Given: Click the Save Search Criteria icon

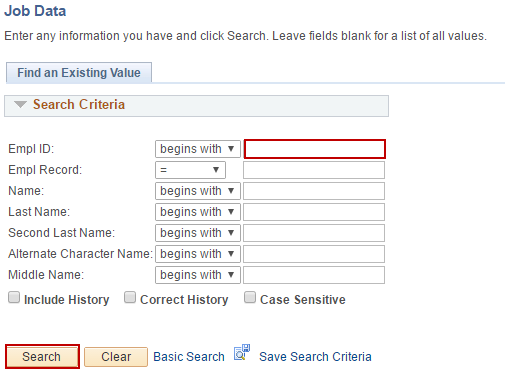Looking at the screenshot, I should pyautogui.click(x=242, y=353).
